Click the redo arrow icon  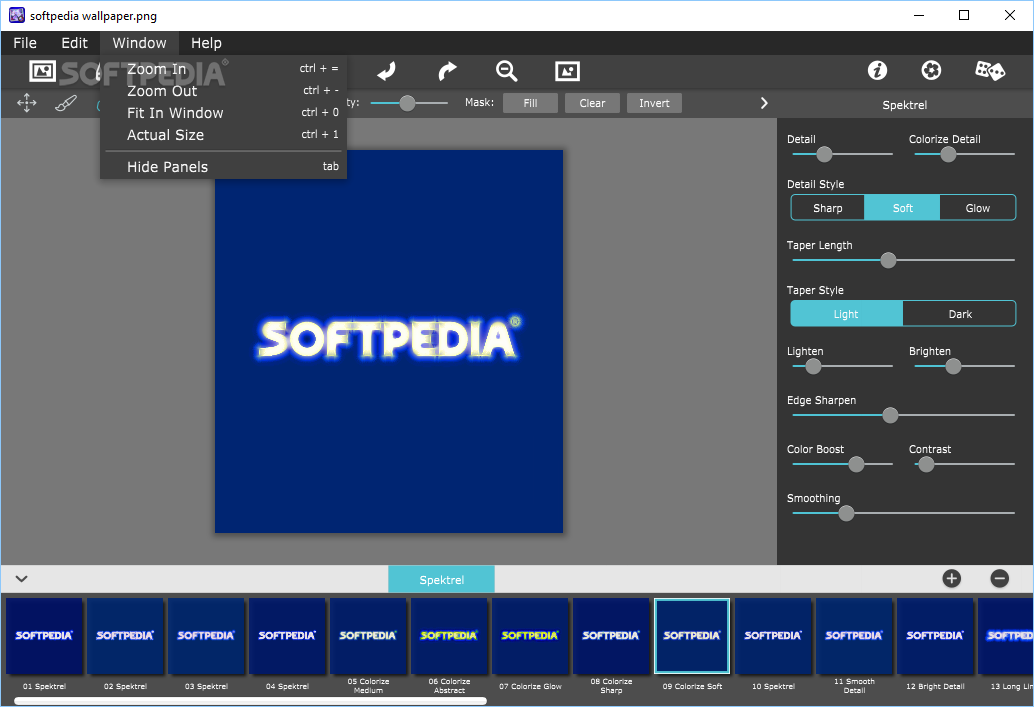coord(447,71)
